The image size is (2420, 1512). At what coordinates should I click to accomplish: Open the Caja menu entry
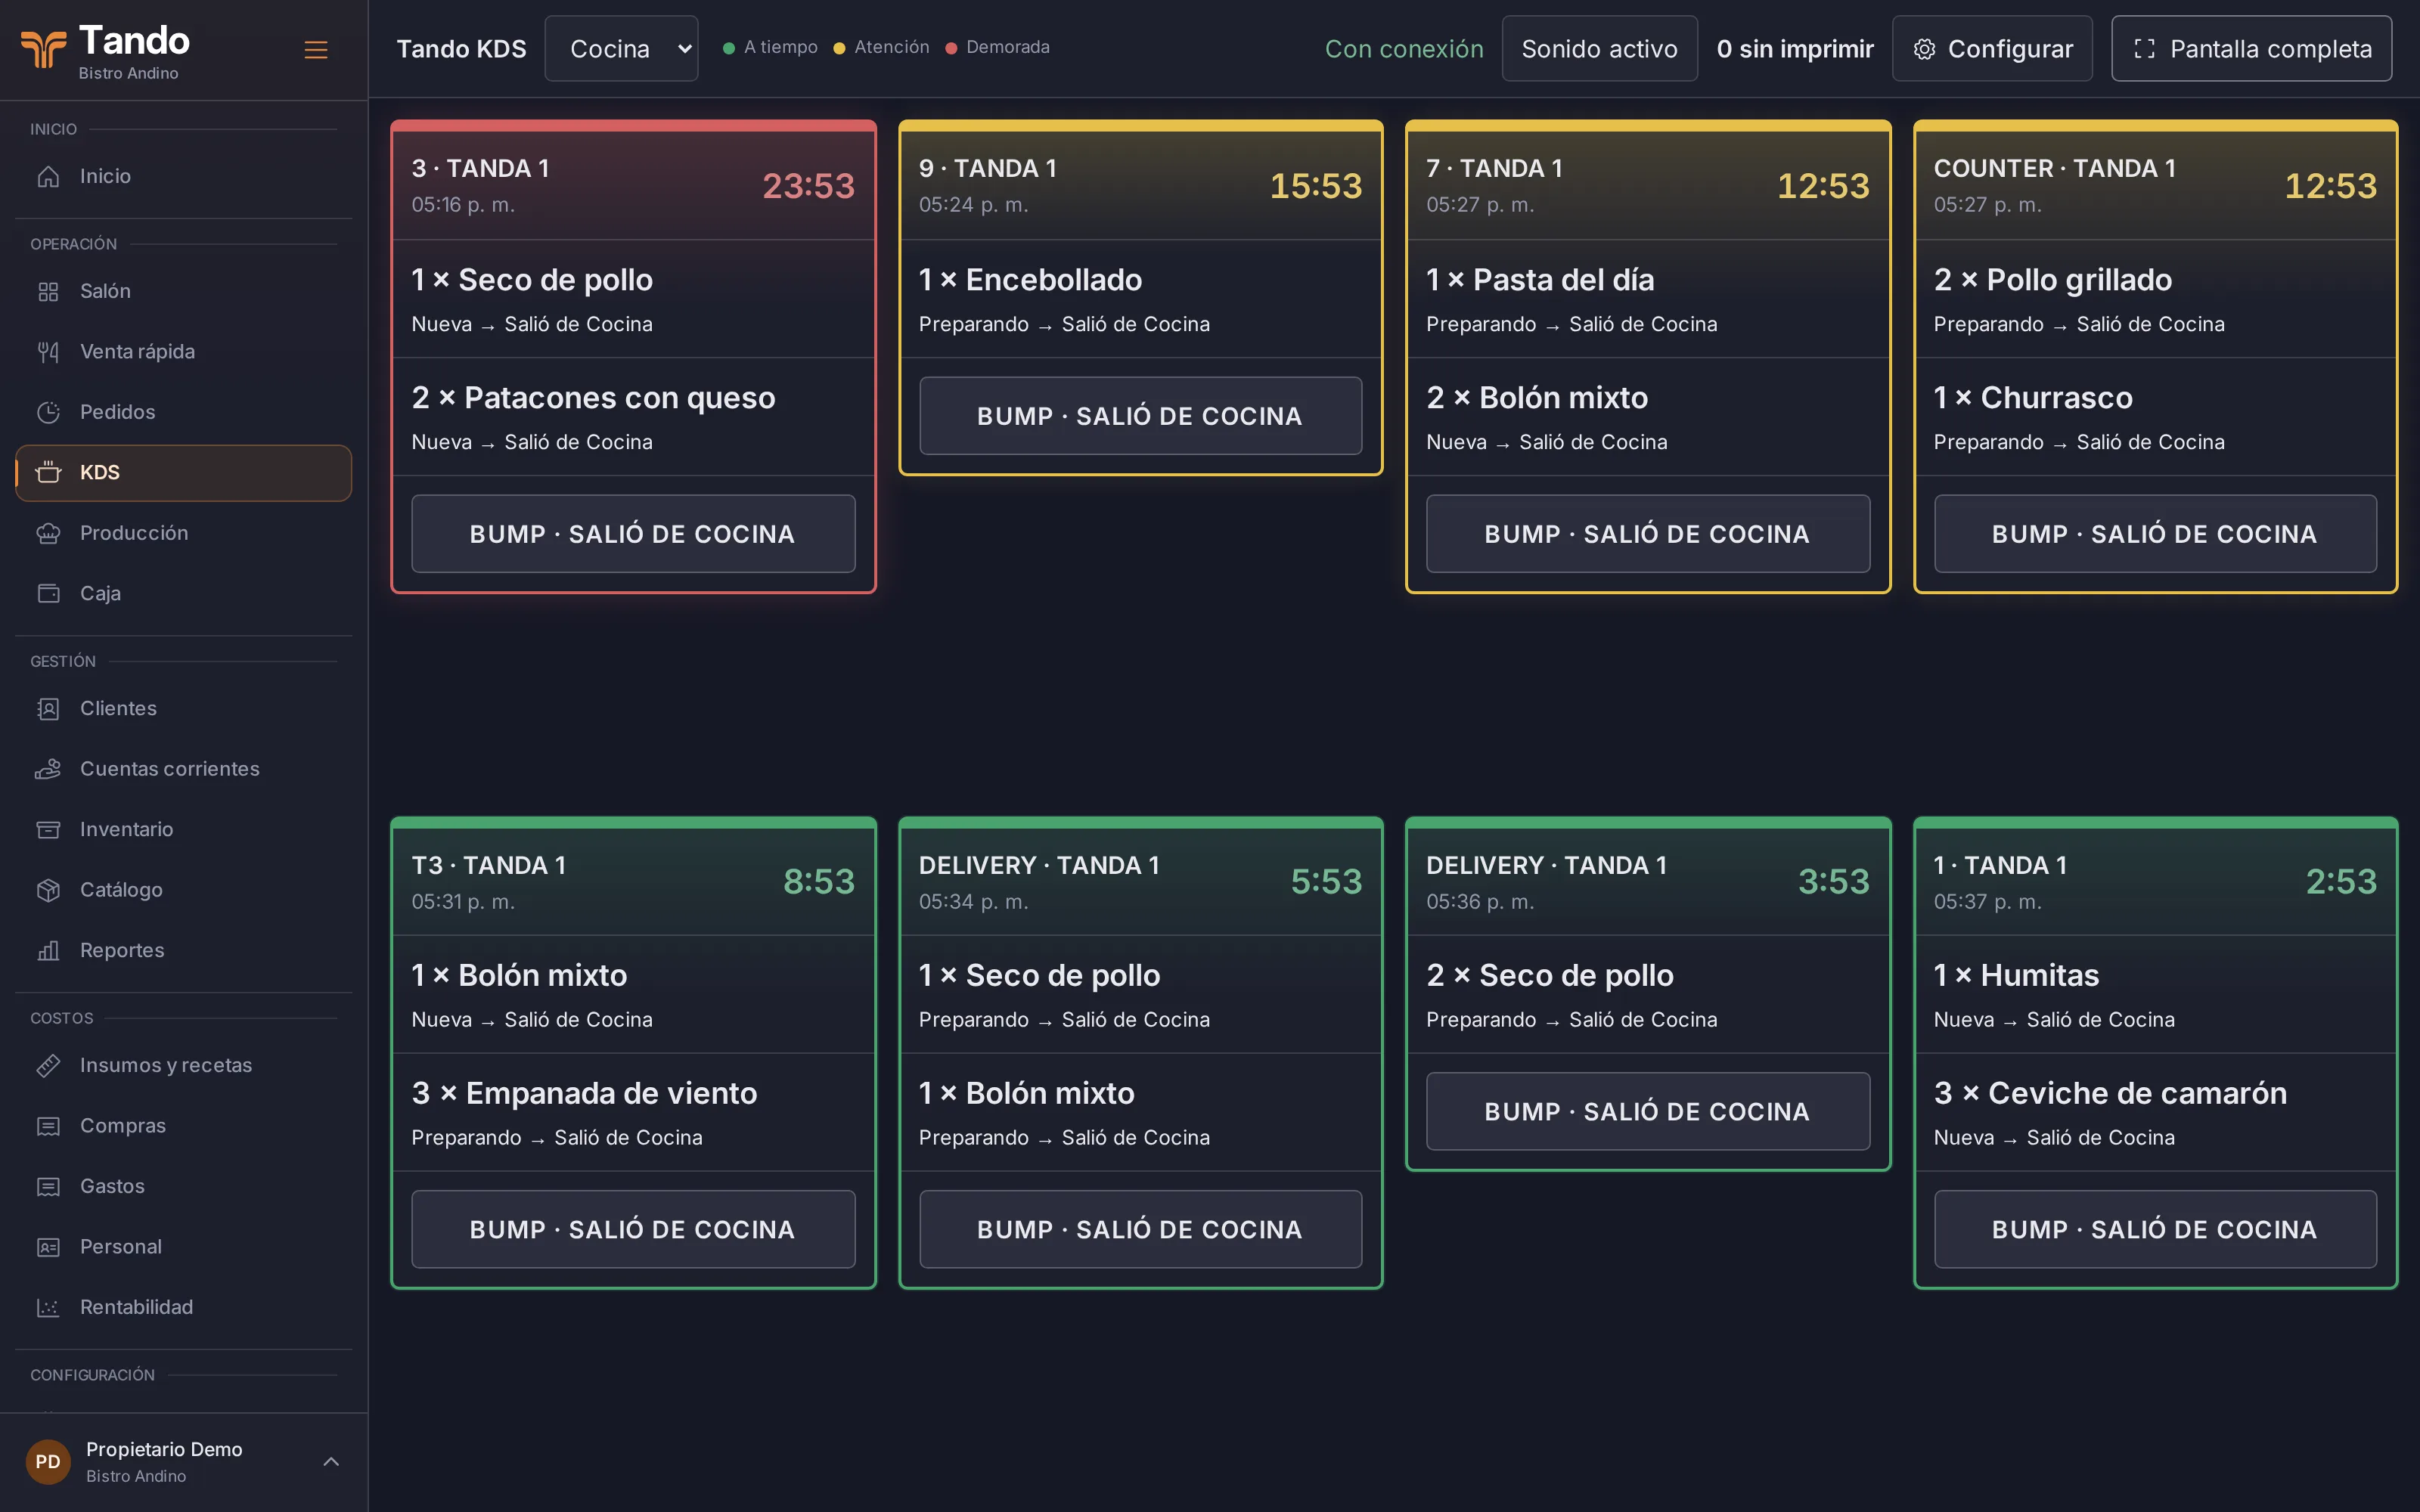click(183, 593)
